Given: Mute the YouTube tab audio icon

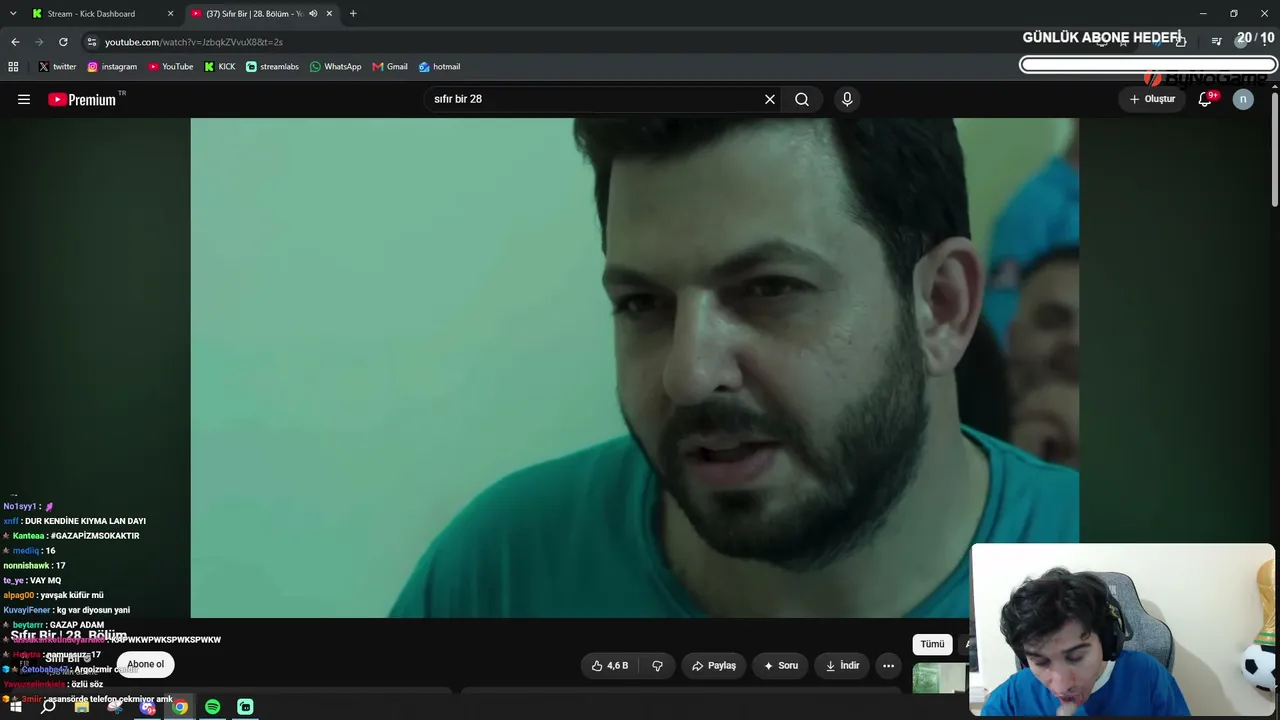Looking at the screenshot, I should (313, 14).
